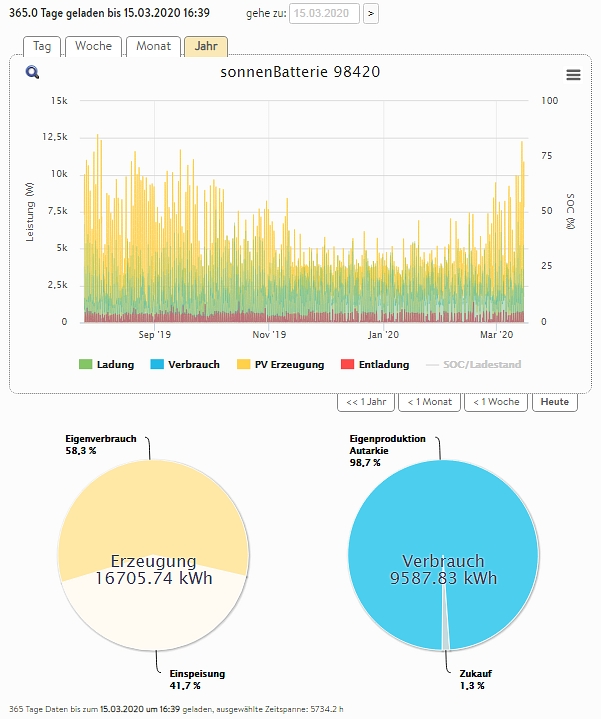601x719 pixels.
Task: Go back one month with < 1 Monat
Action: coord(429,402)
